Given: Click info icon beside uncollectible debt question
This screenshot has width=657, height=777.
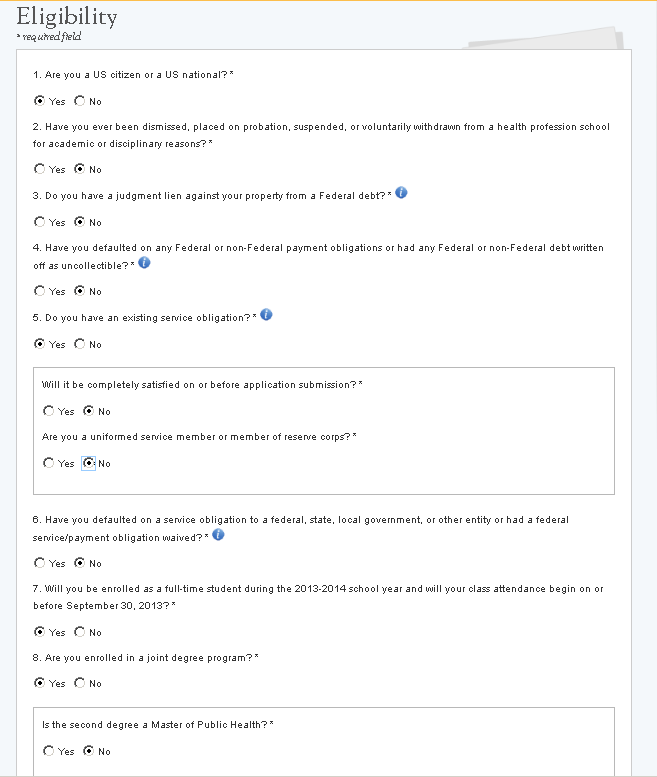Looking at the screenshot, I should [x=144, y=262].
